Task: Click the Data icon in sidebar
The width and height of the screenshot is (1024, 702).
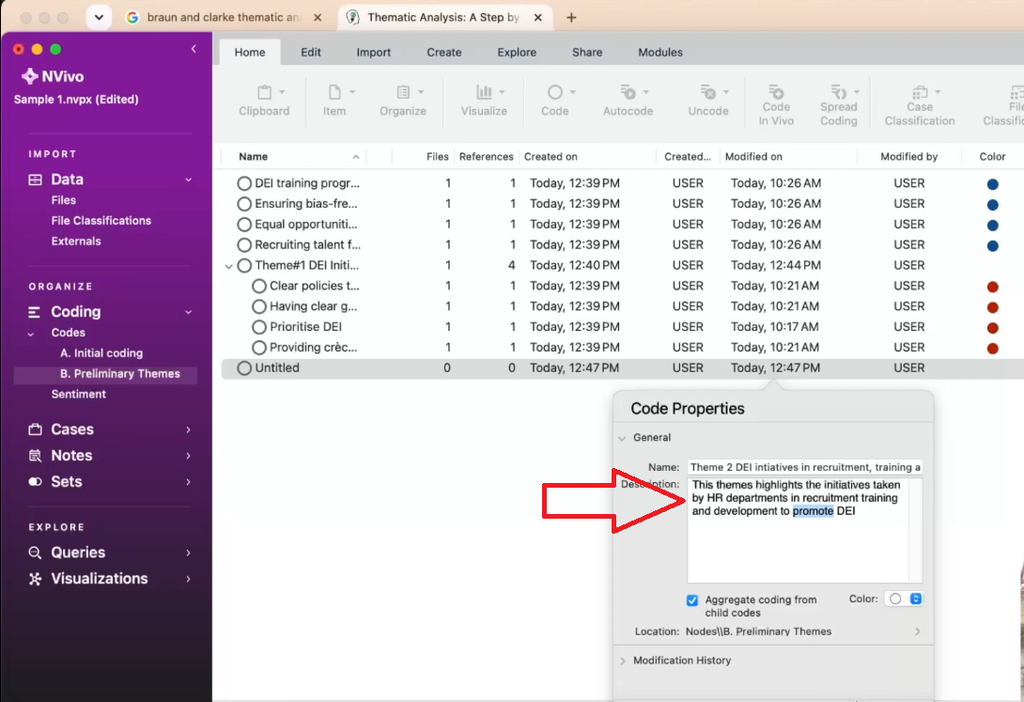Action: click(35, 180)
